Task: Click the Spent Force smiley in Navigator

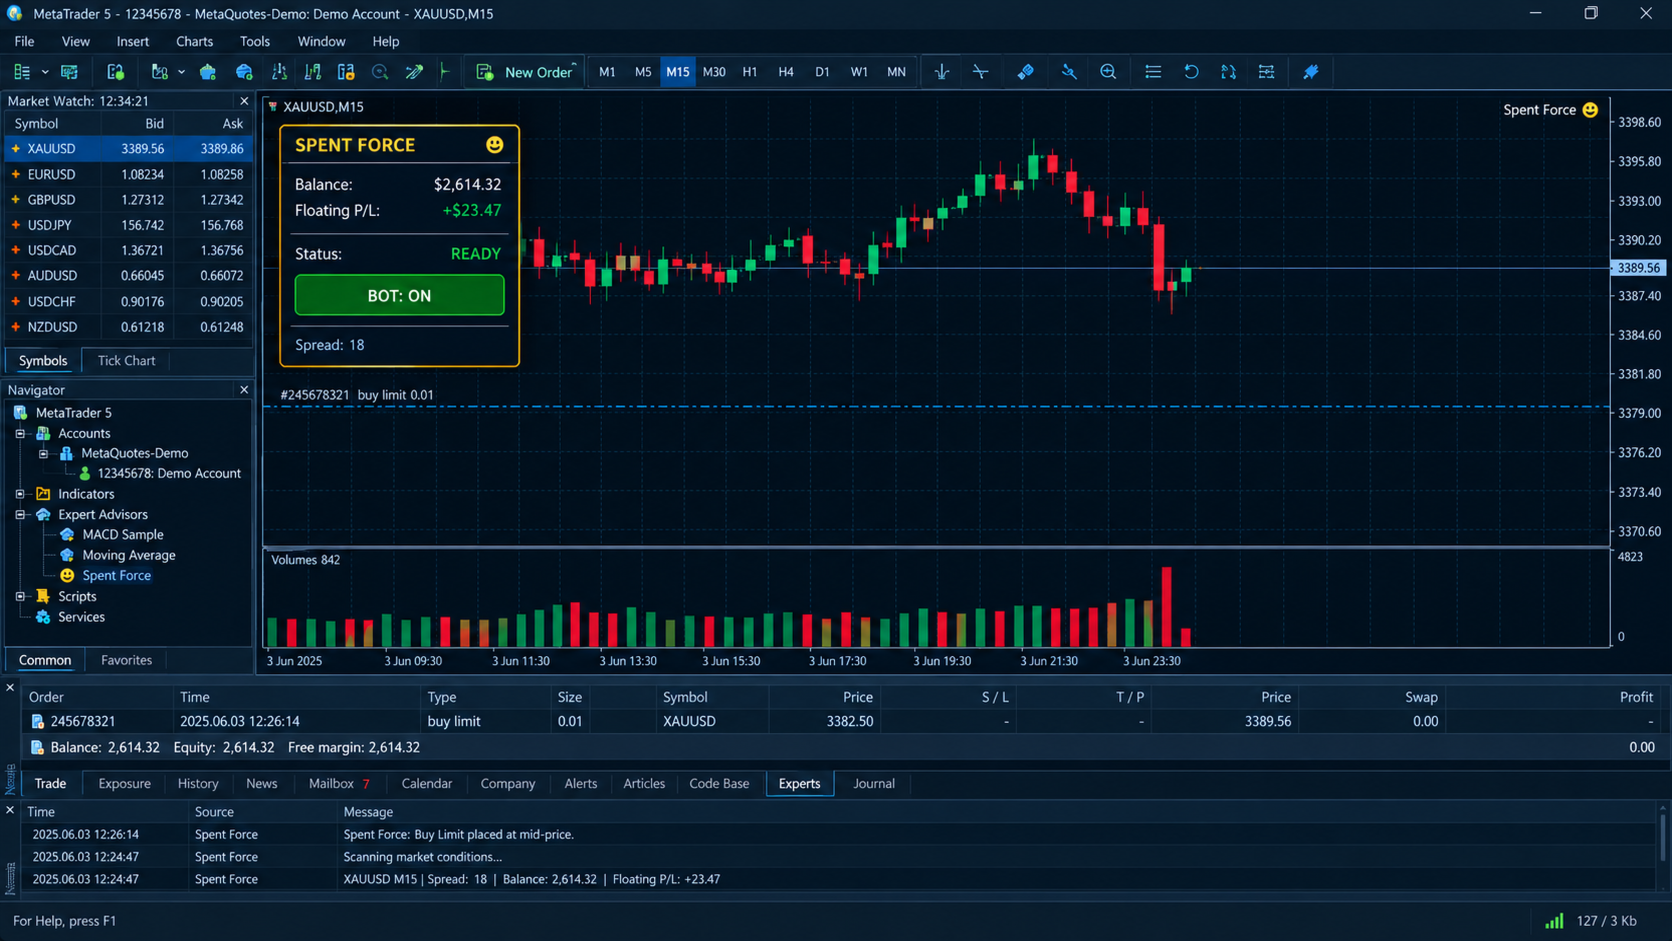Action: 67,575
